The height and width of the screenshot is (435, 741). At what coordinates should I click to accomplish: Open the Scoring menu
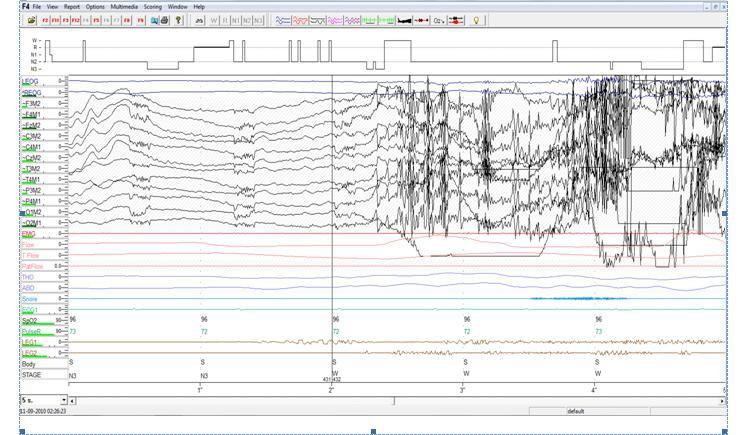(x=152, y=7)
